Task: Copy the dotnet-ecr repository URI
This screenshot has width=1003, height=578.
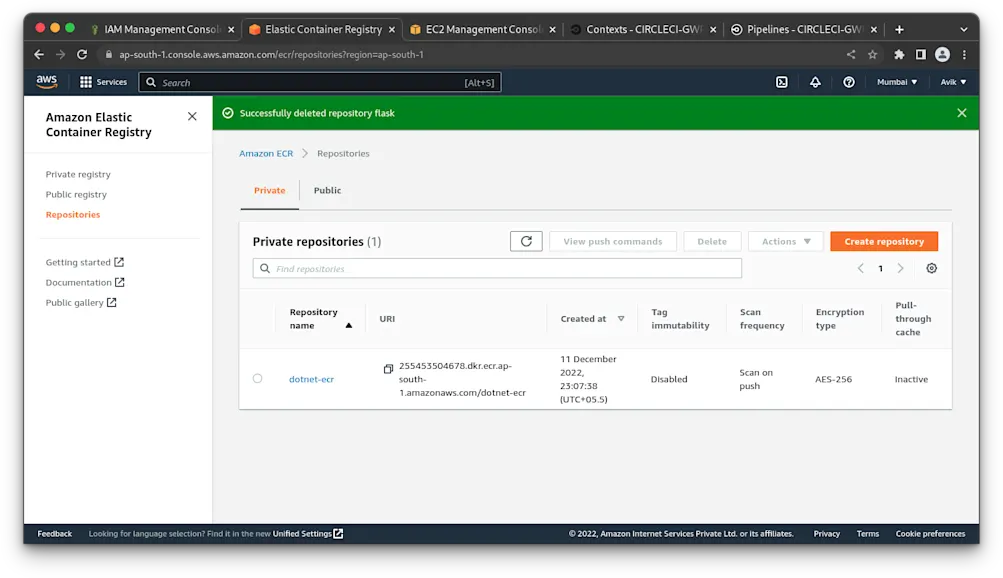Action: click(388, 369)
